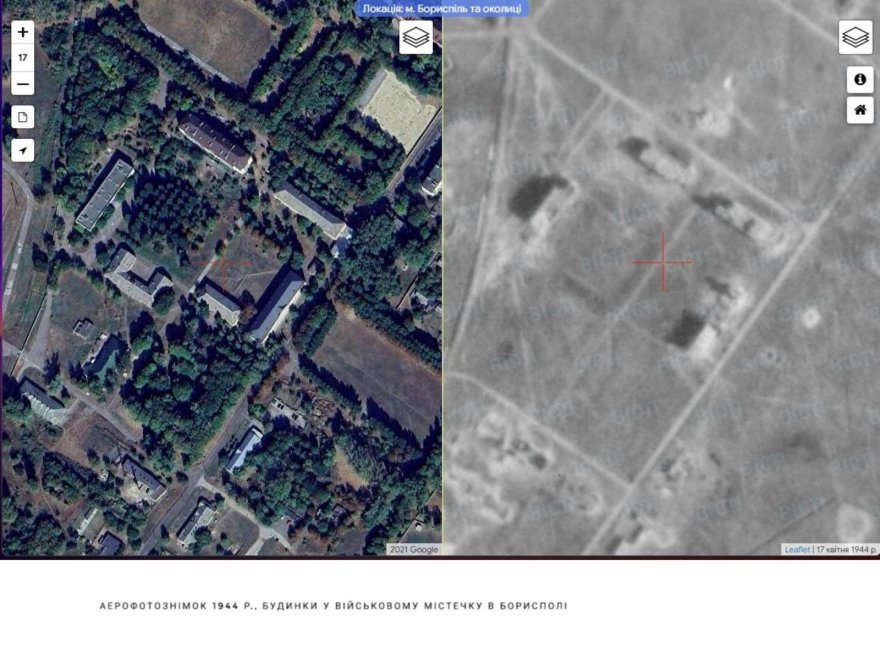This screenshot has width=880, height=648.
Task: Click the 2021 Google attribution label
Action: tap(414, 549)
